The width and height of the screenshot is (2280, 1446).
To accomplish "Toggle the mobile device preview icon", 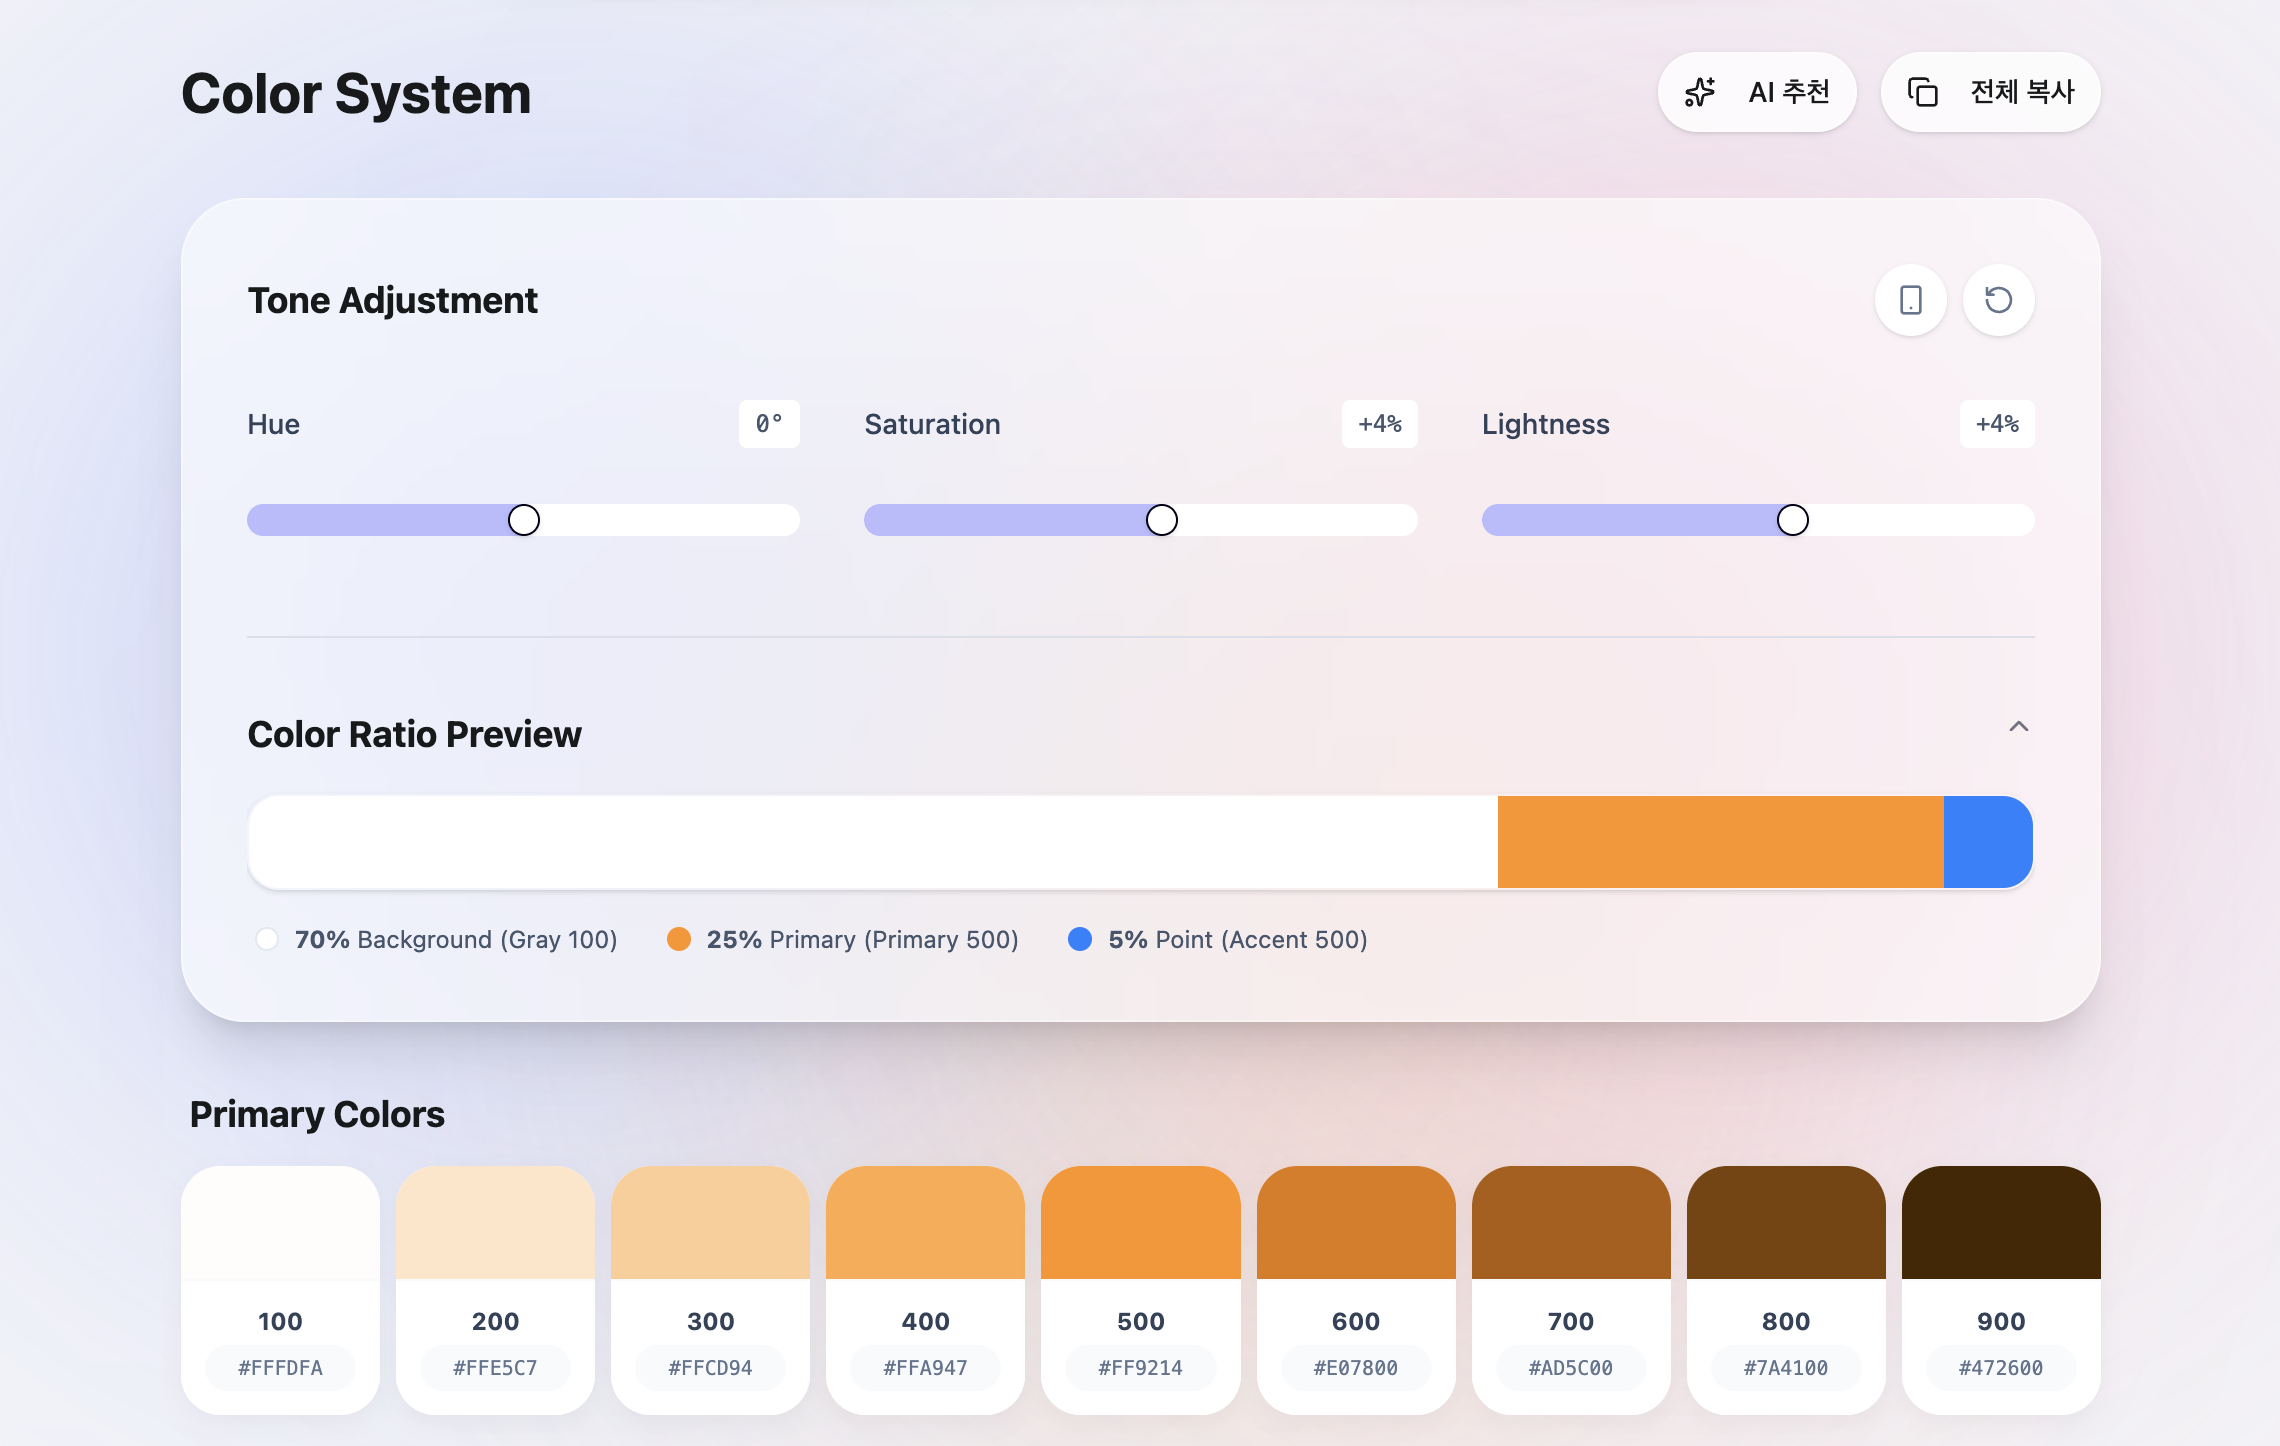I will [1910, 300].
